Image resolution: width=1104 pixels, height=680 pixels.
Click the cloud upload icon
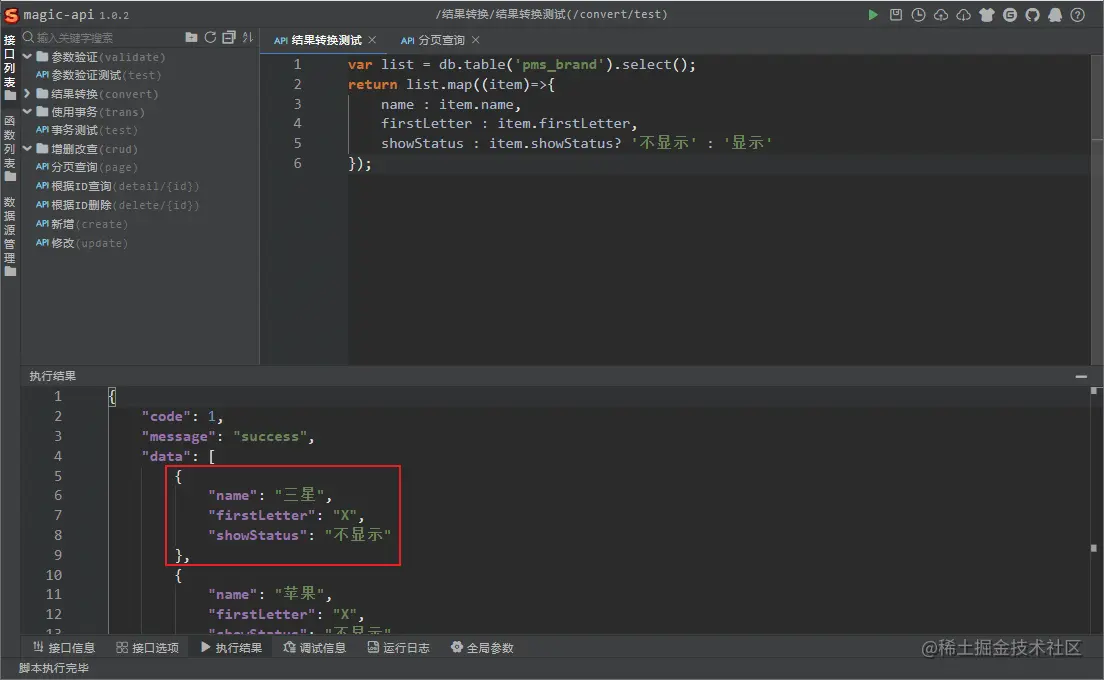tap(941, 15)
